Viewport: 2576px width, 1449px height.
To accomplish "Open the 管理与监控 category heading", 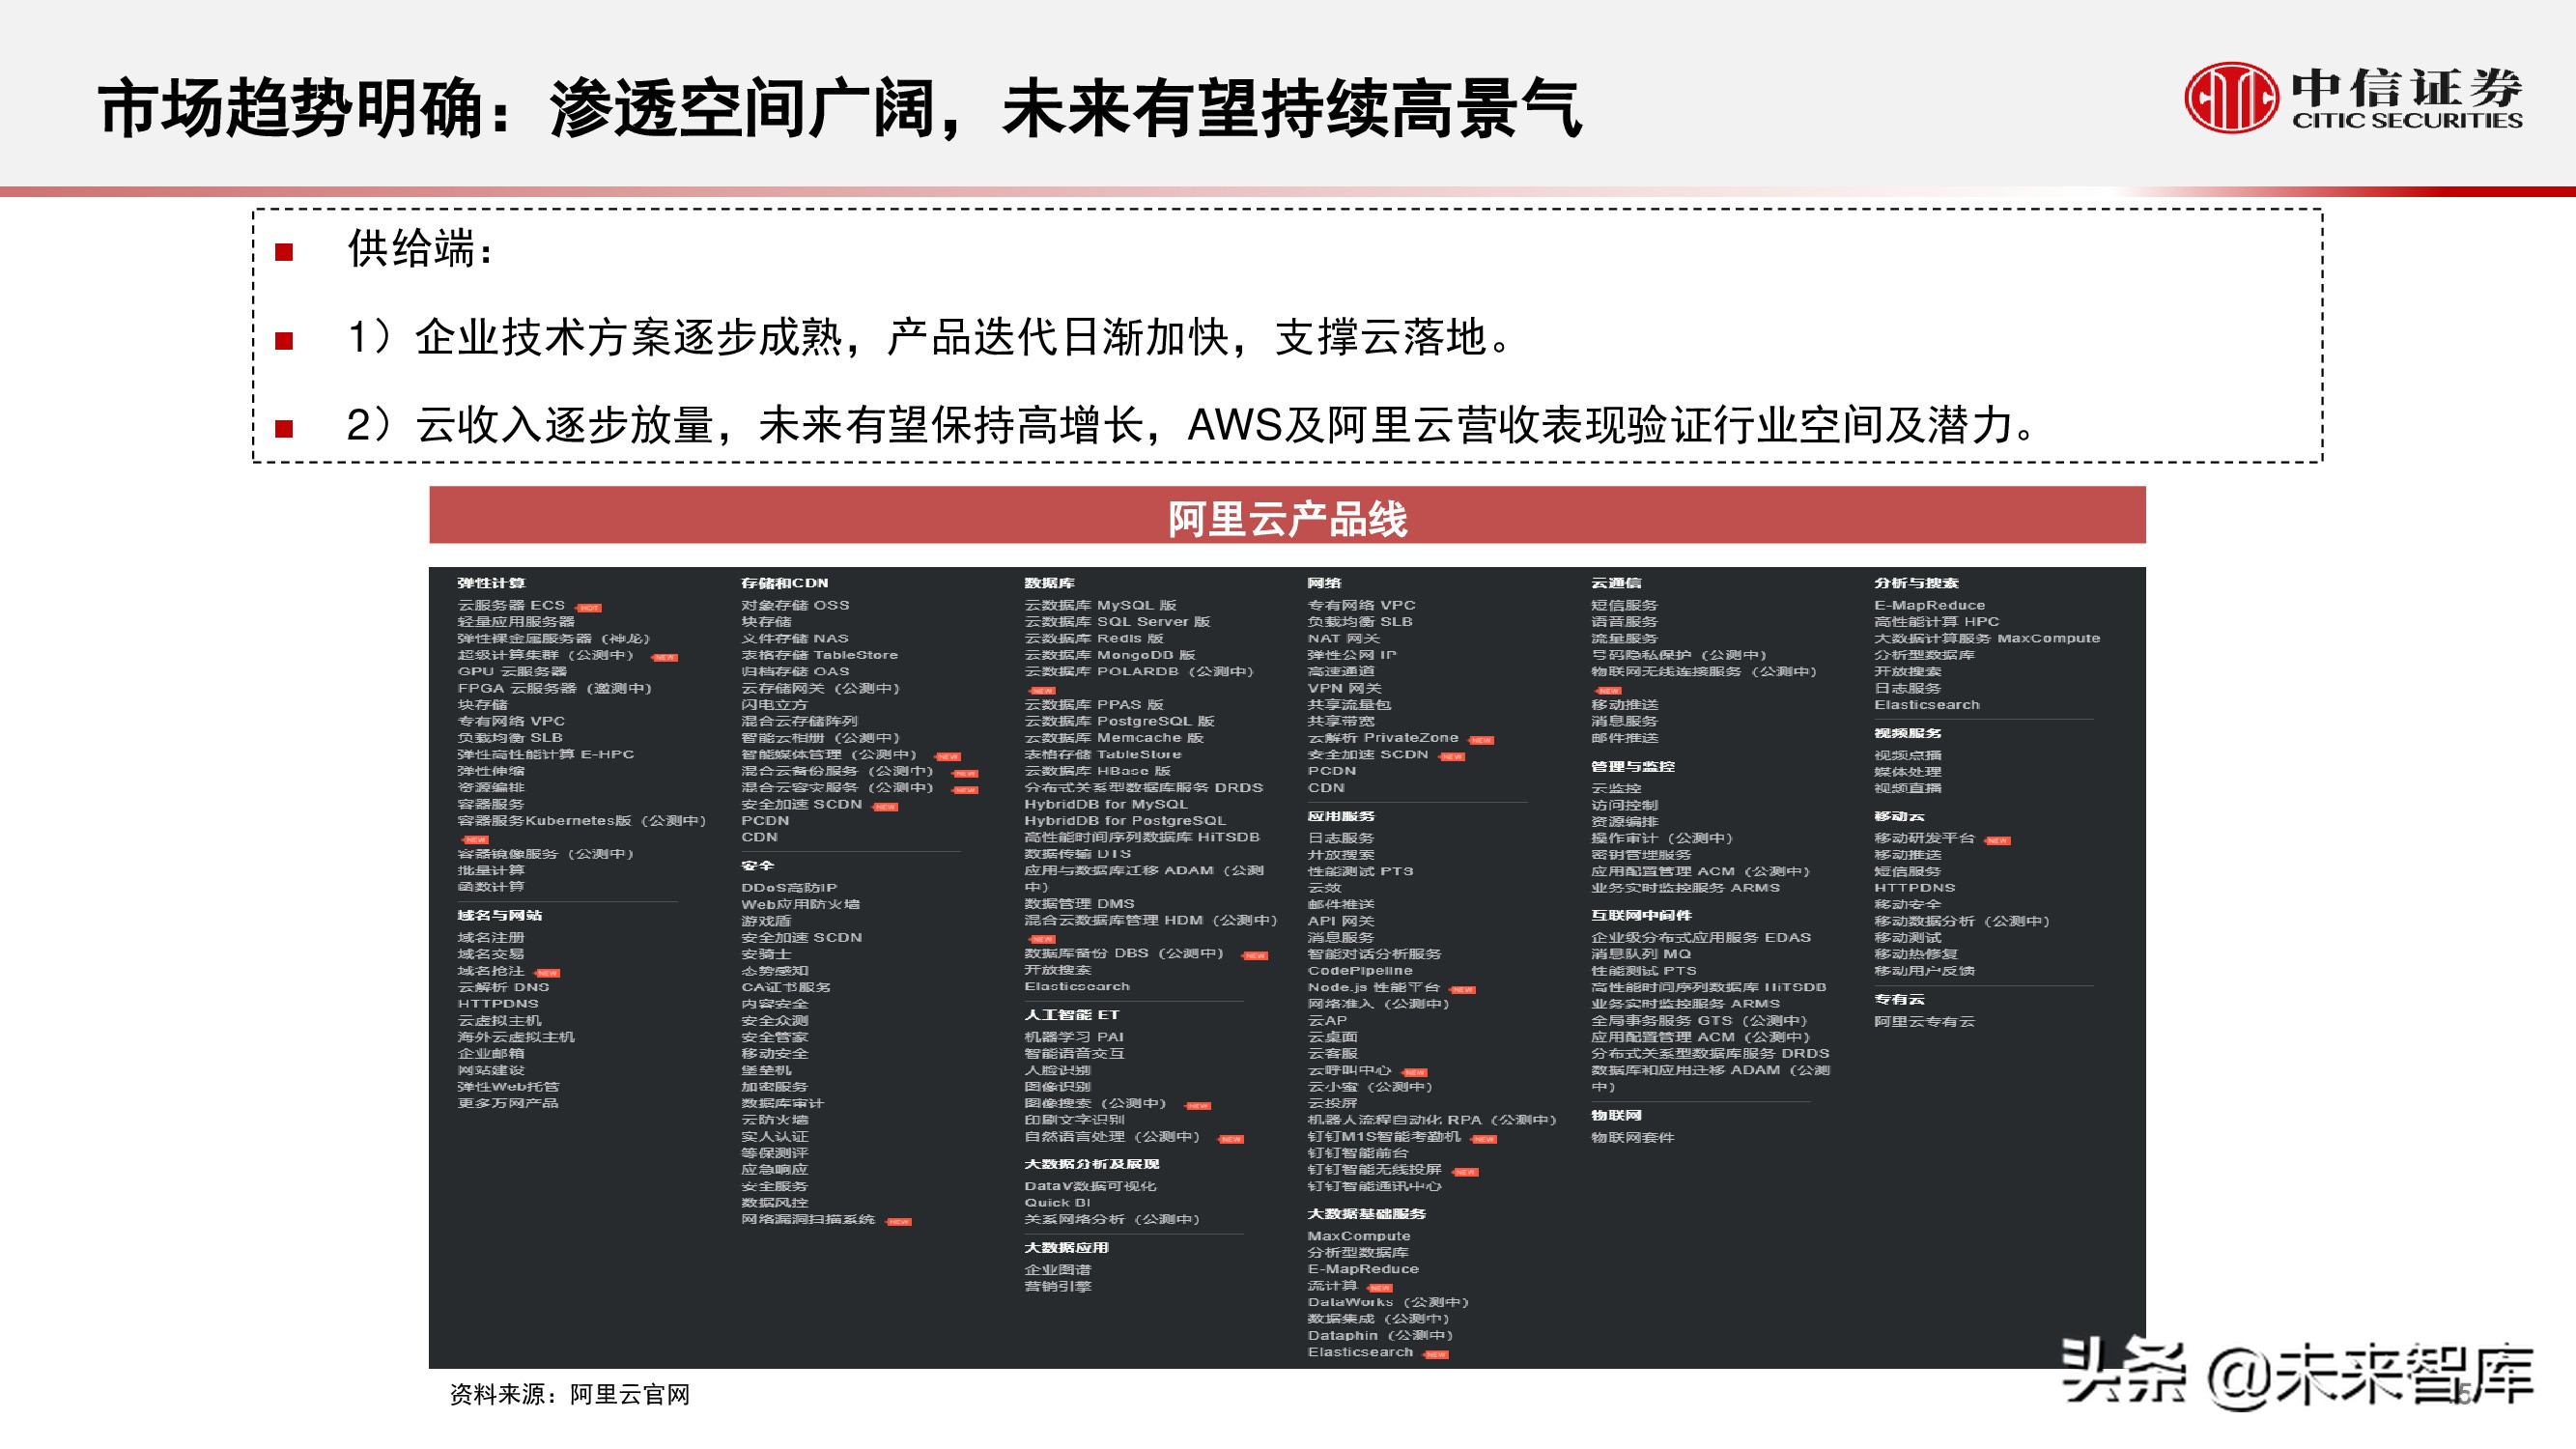I will [1633, 766].
